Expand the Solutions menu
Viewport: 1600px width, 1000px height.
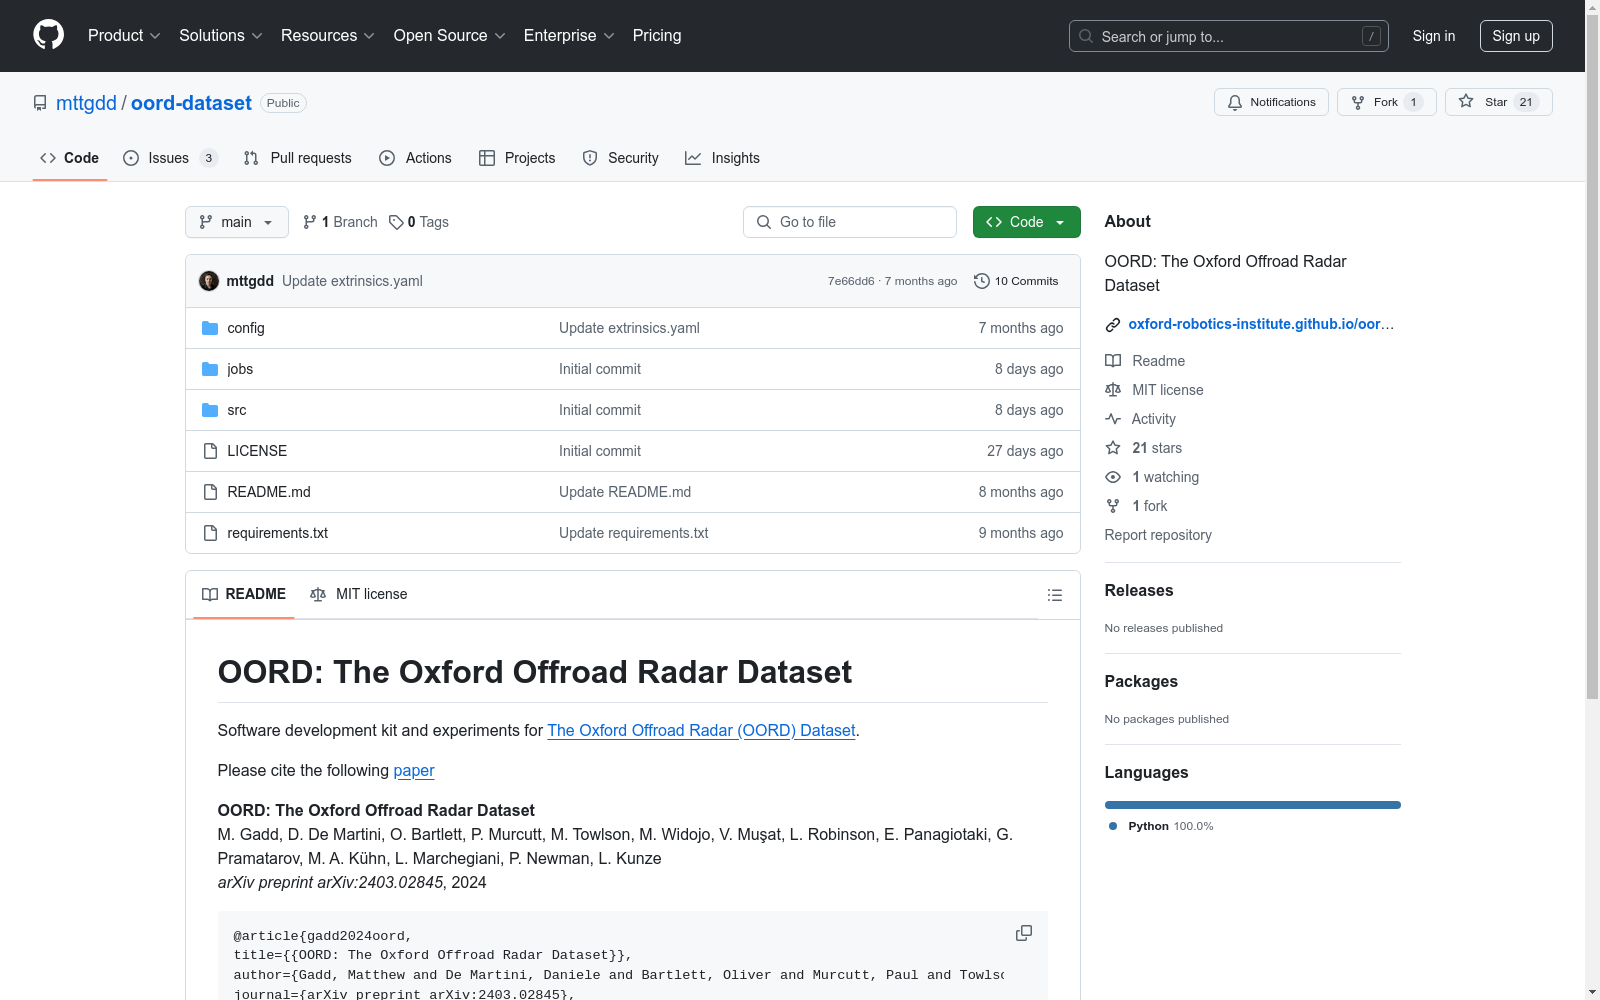tap(221, 36)
